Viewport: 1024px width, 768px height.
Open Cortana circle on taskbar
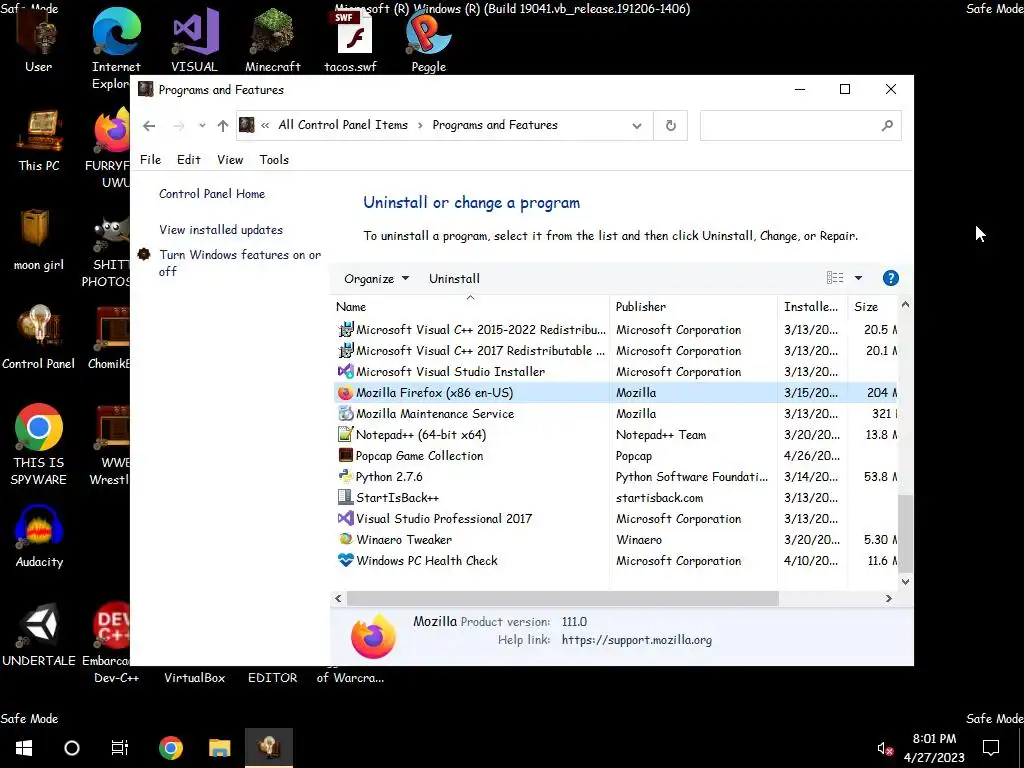tap(72, 748)
